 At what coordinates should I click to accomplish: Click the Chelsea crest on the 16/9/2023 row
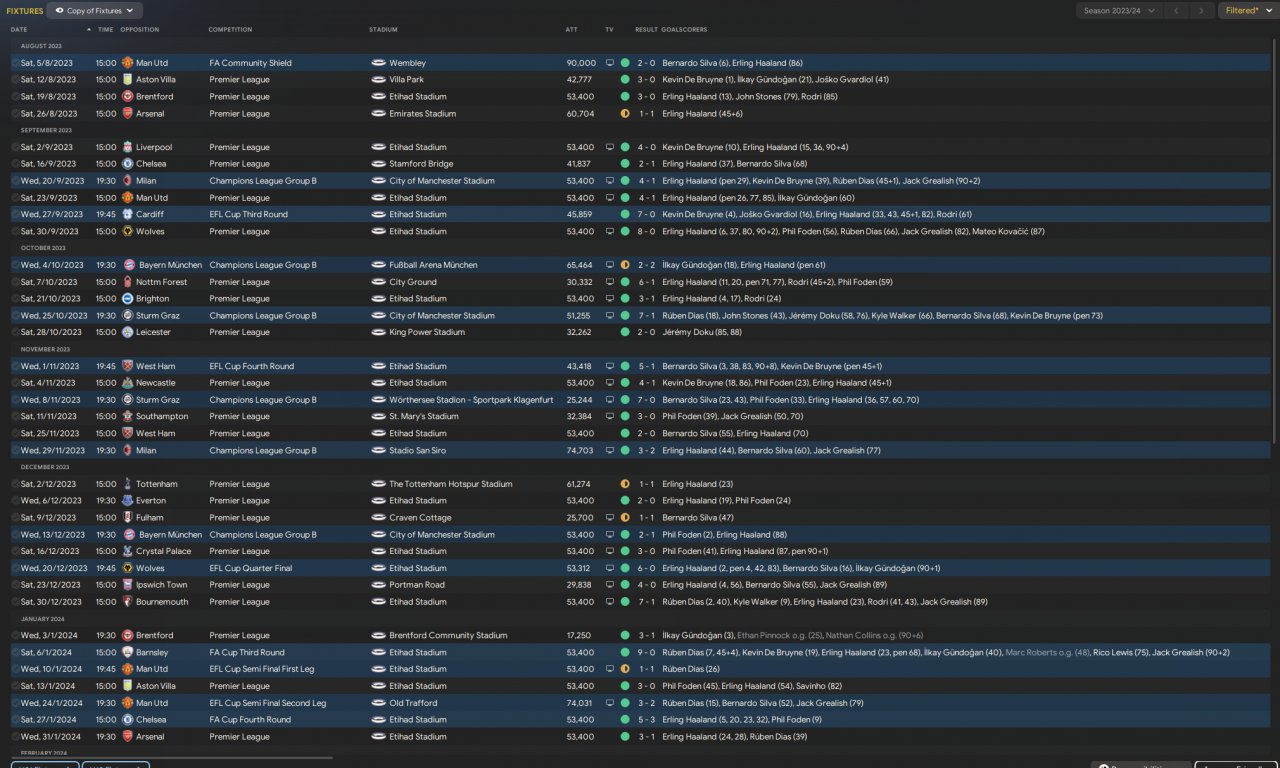[x=127, y=164]
